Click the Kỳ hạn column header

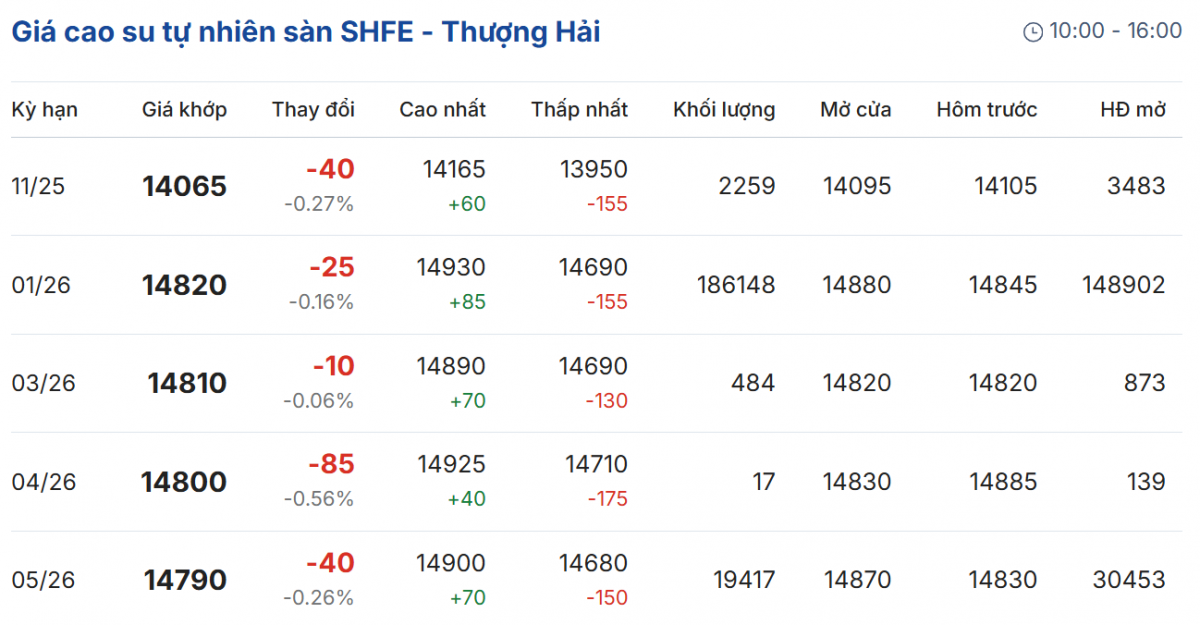tap(44, 110)
